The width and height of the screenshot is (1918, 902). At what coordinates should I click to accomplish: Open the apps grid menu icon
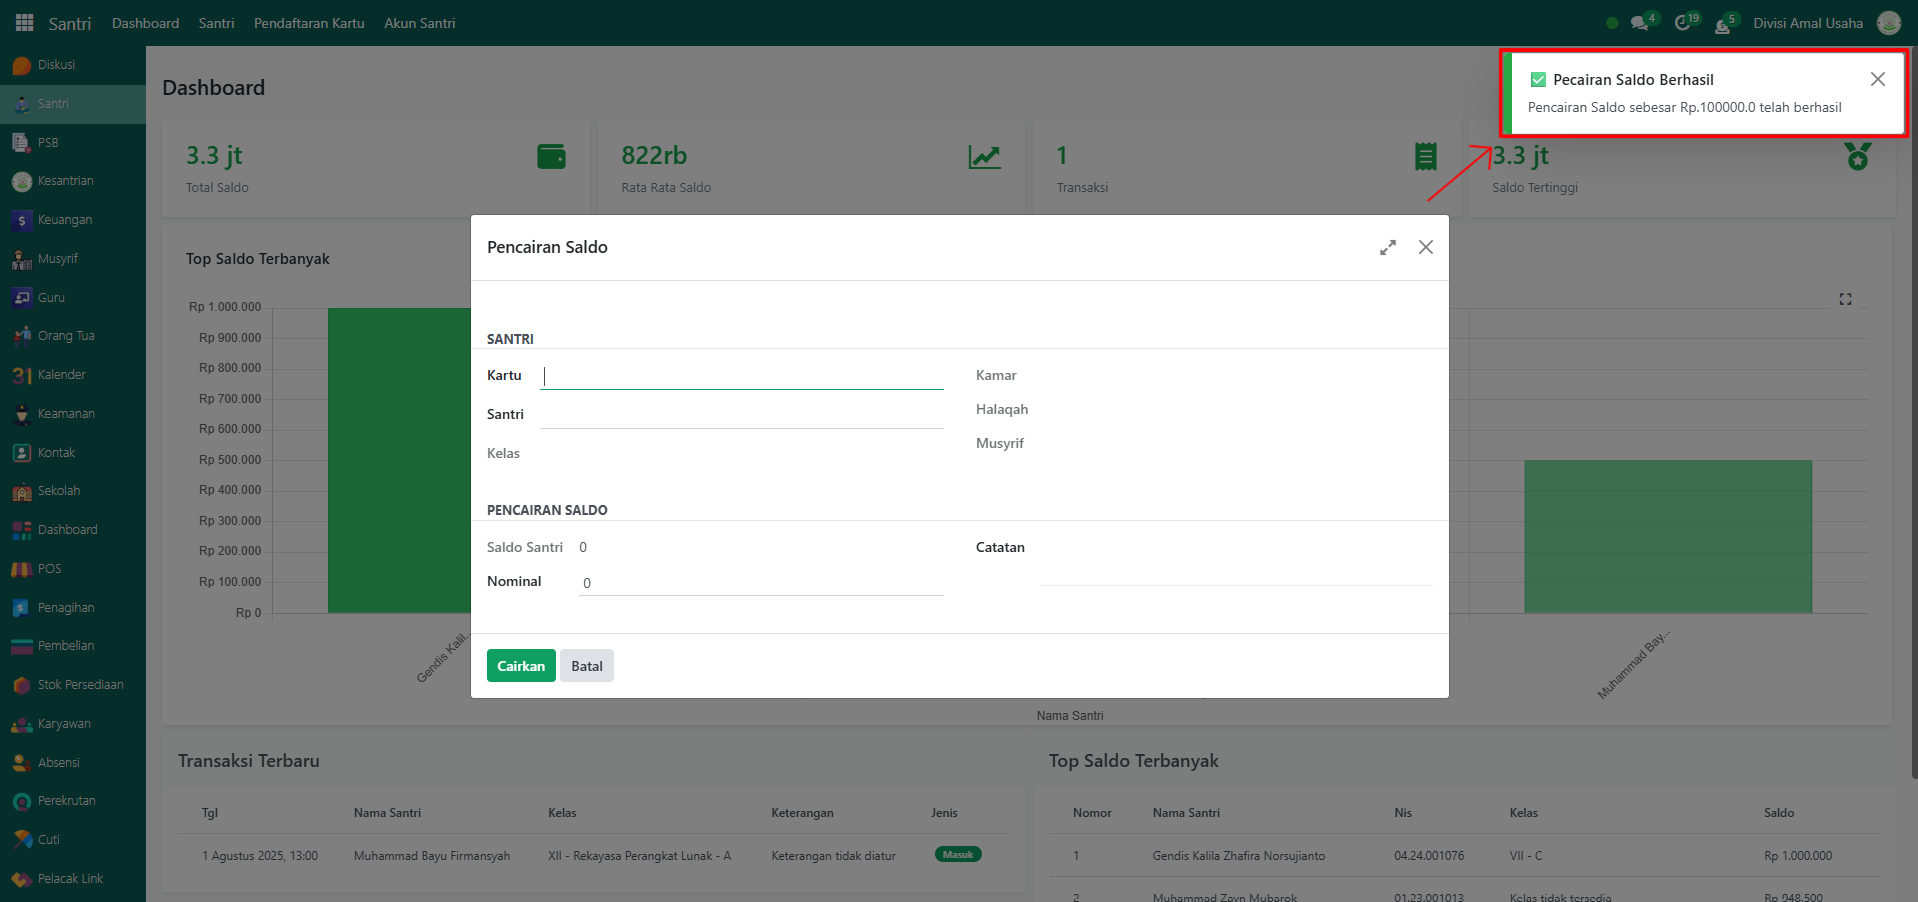tap(24, 23)
